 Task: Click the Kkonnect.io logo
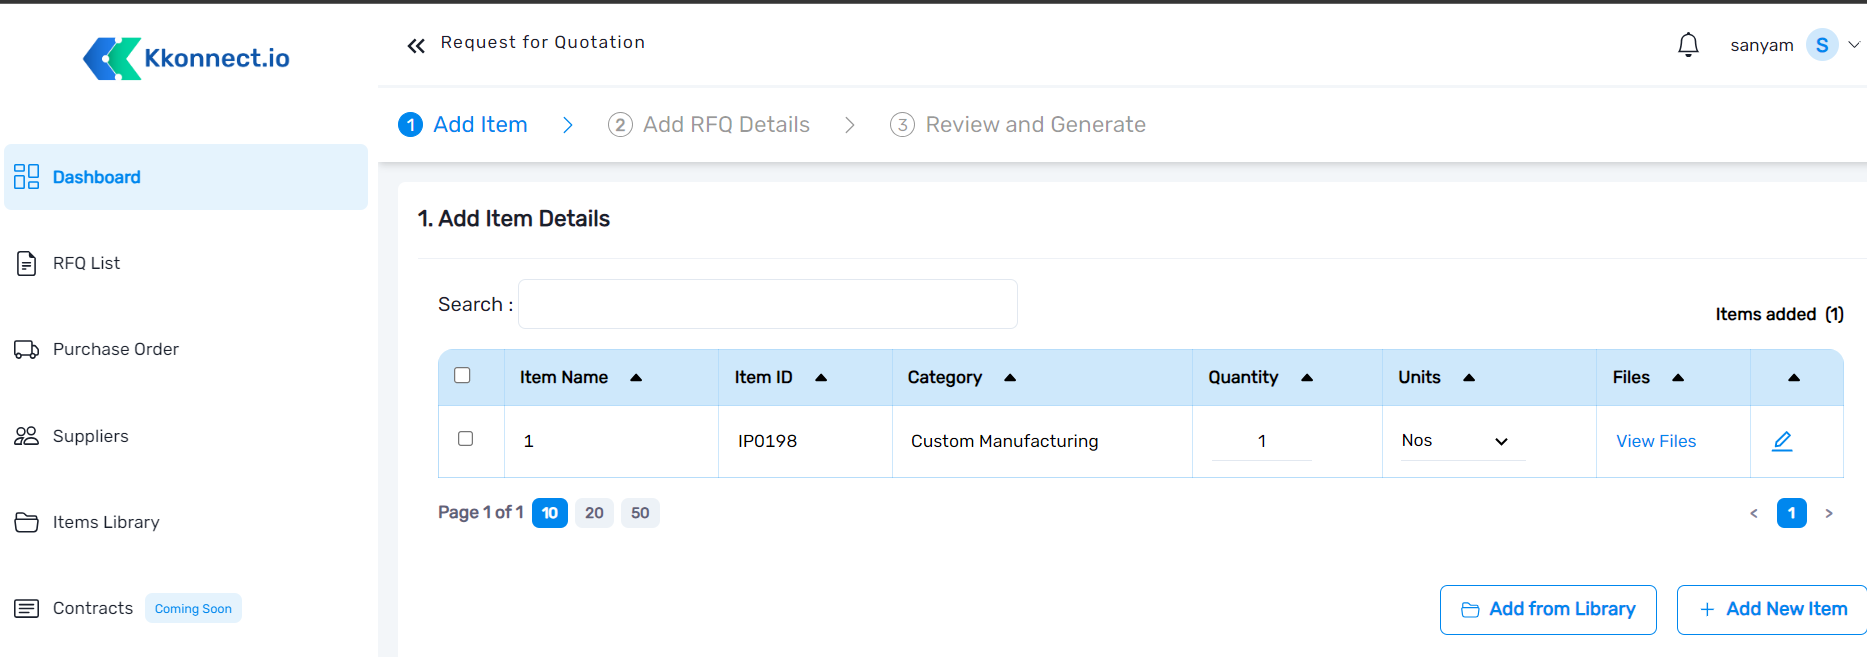pos(187,58)
